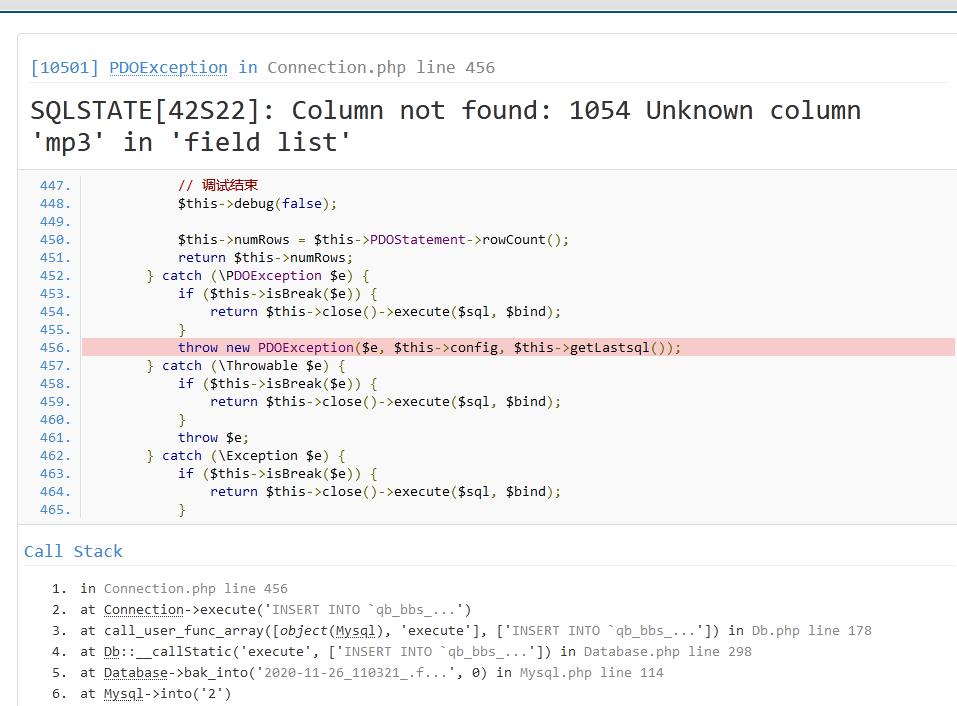Image resolution: width=957 pixels, height=706 pixels.
Task: Click the error code [10501]
Action: tap(64, 67)
